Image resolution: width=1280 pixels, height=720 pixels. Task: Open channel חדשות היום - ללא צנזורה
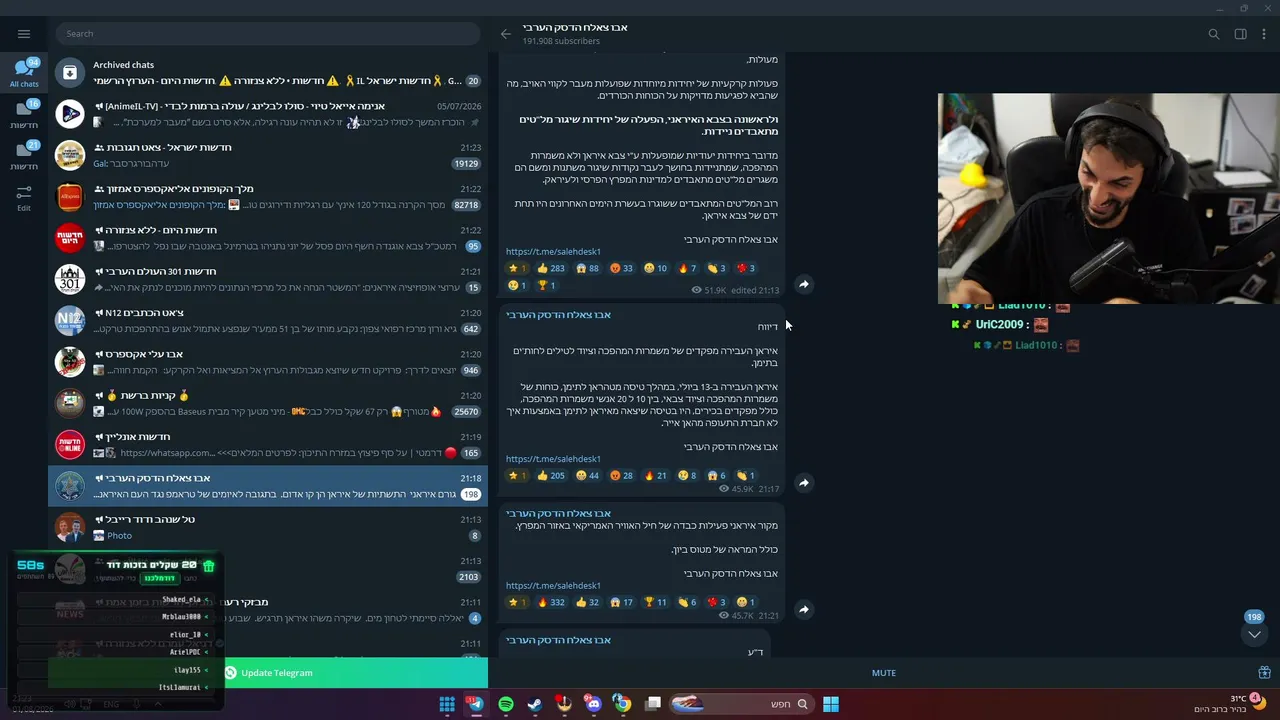coord(268,238)
